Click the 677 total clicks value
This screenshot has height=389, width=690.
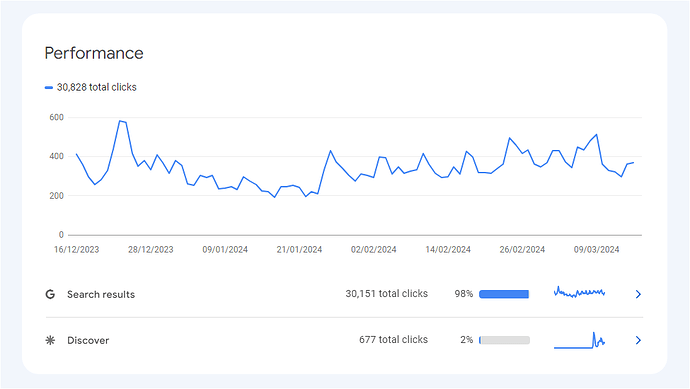coord(393,339)
